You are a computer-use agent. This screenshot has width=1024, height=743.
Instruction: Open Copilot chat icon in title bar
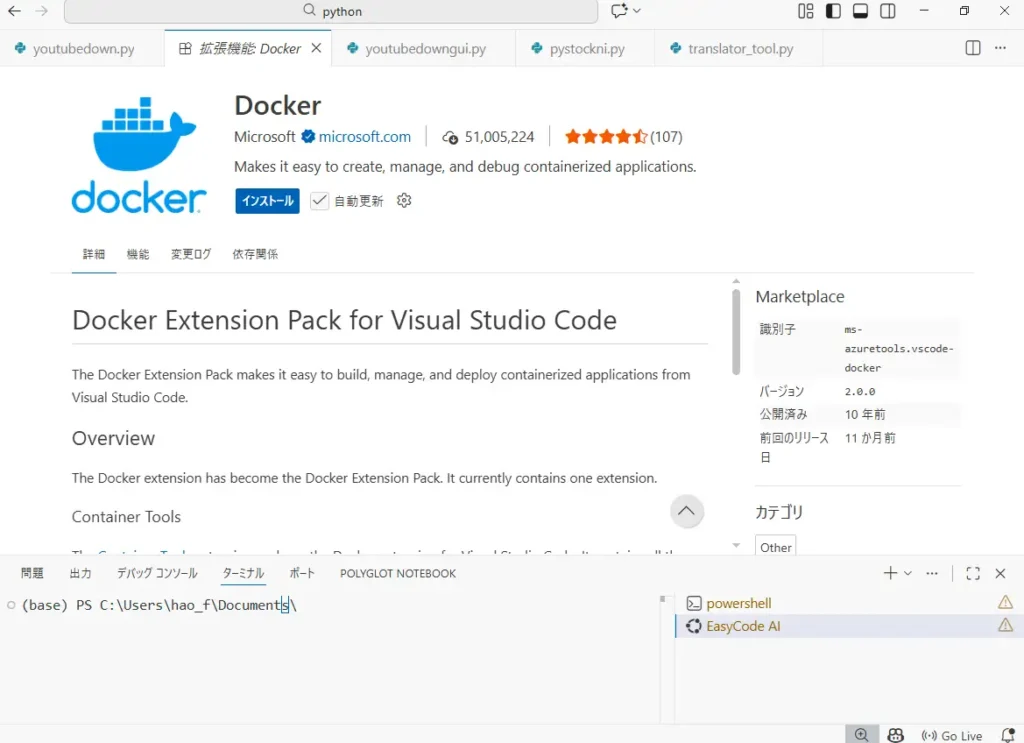pyautogui.click(x=618, y=11)
